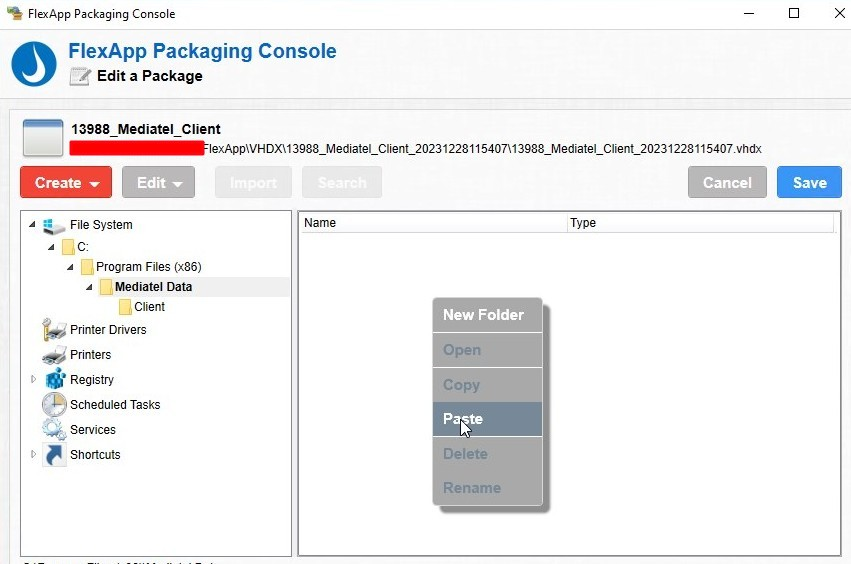851x564 pixels.
Task: Click the Printer Drivers icon
Action: pyautogui.click(x=54, y=329)
